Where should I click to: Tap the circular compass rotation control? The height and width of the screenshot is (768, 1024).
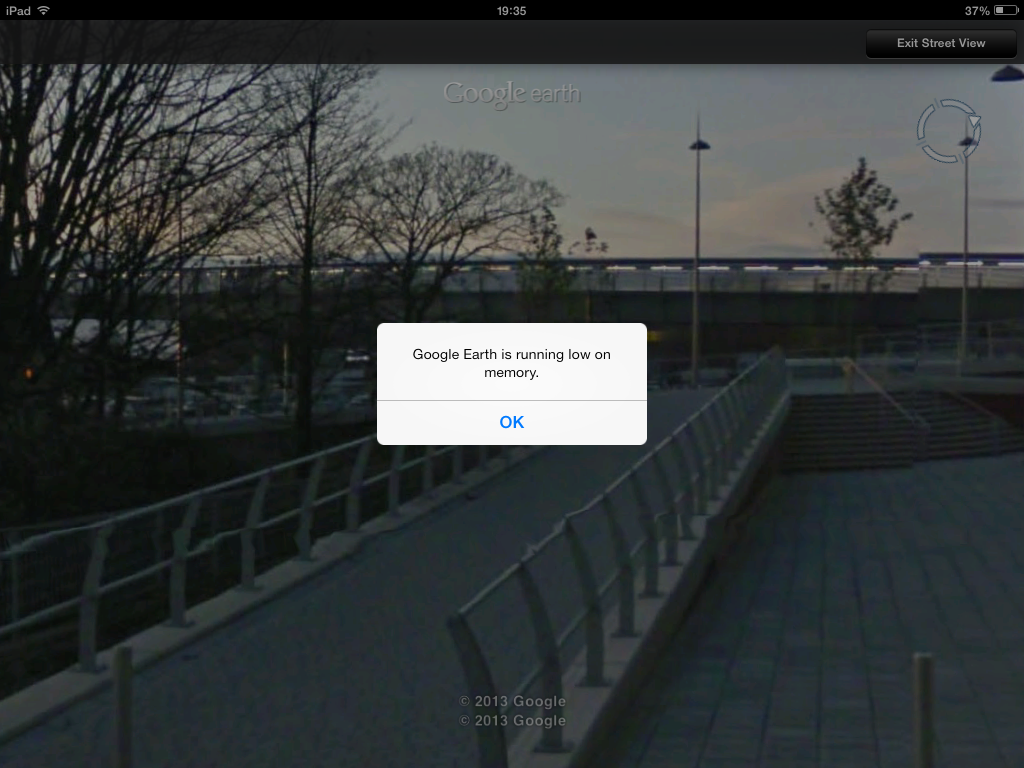[948, 131]
